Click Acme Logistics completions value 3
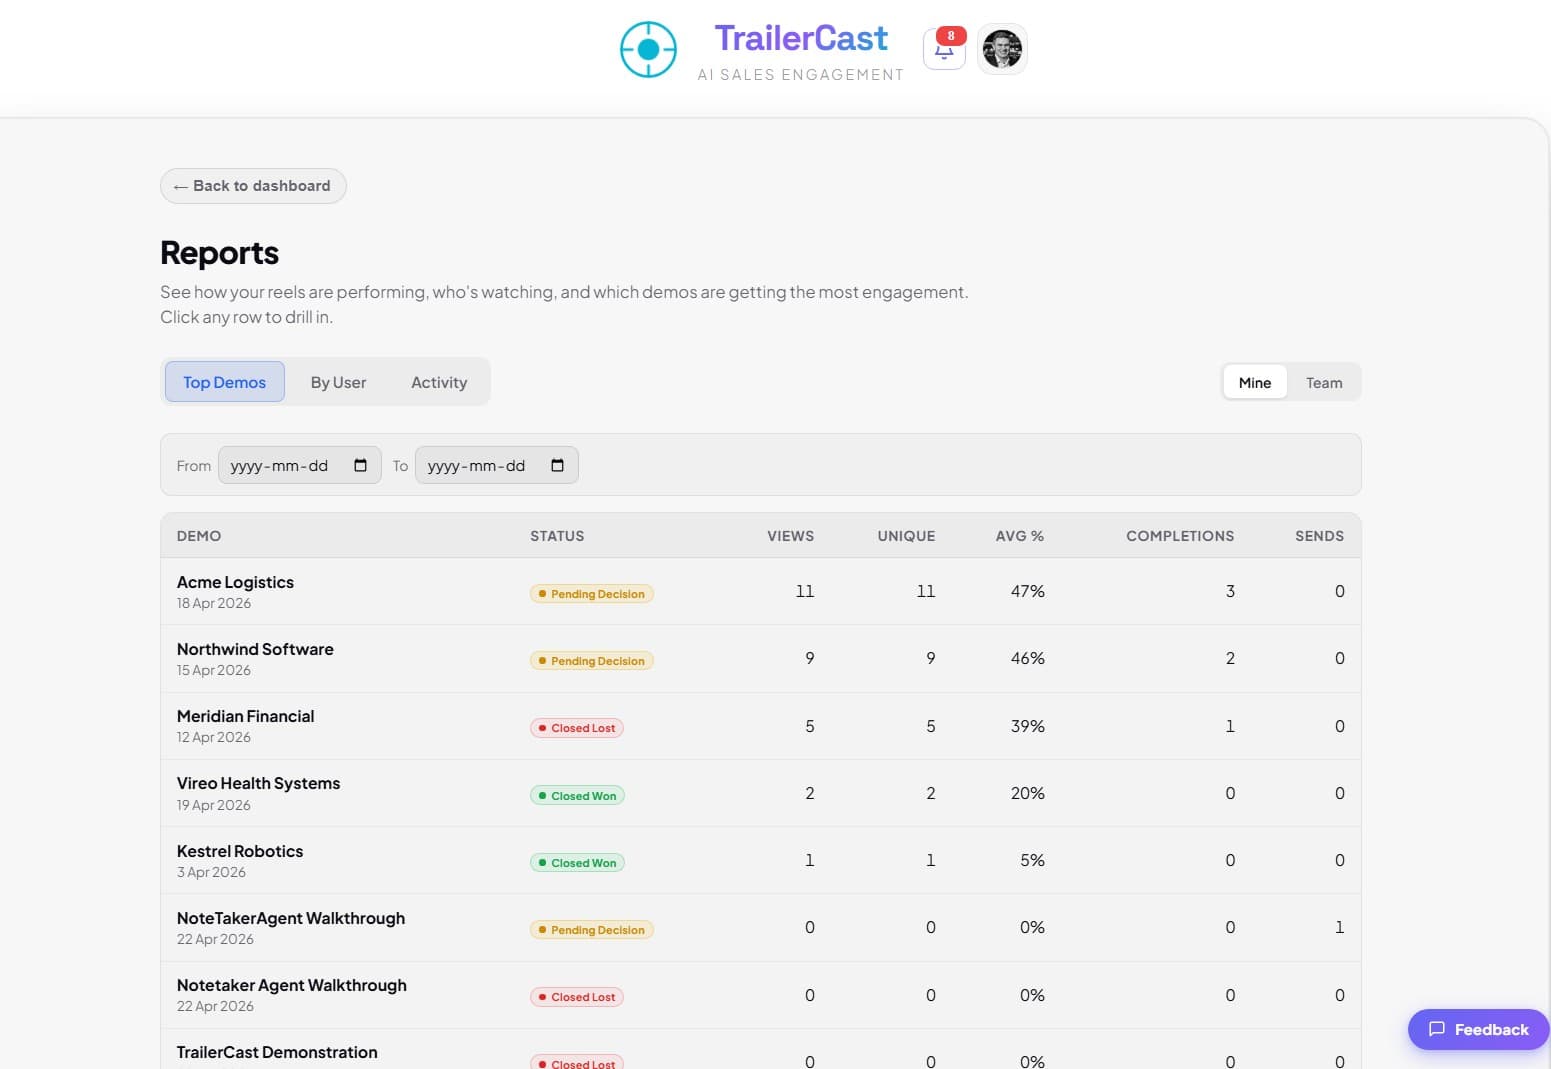Screen dimensions: 1551x1069 [x=1230, y=591]
